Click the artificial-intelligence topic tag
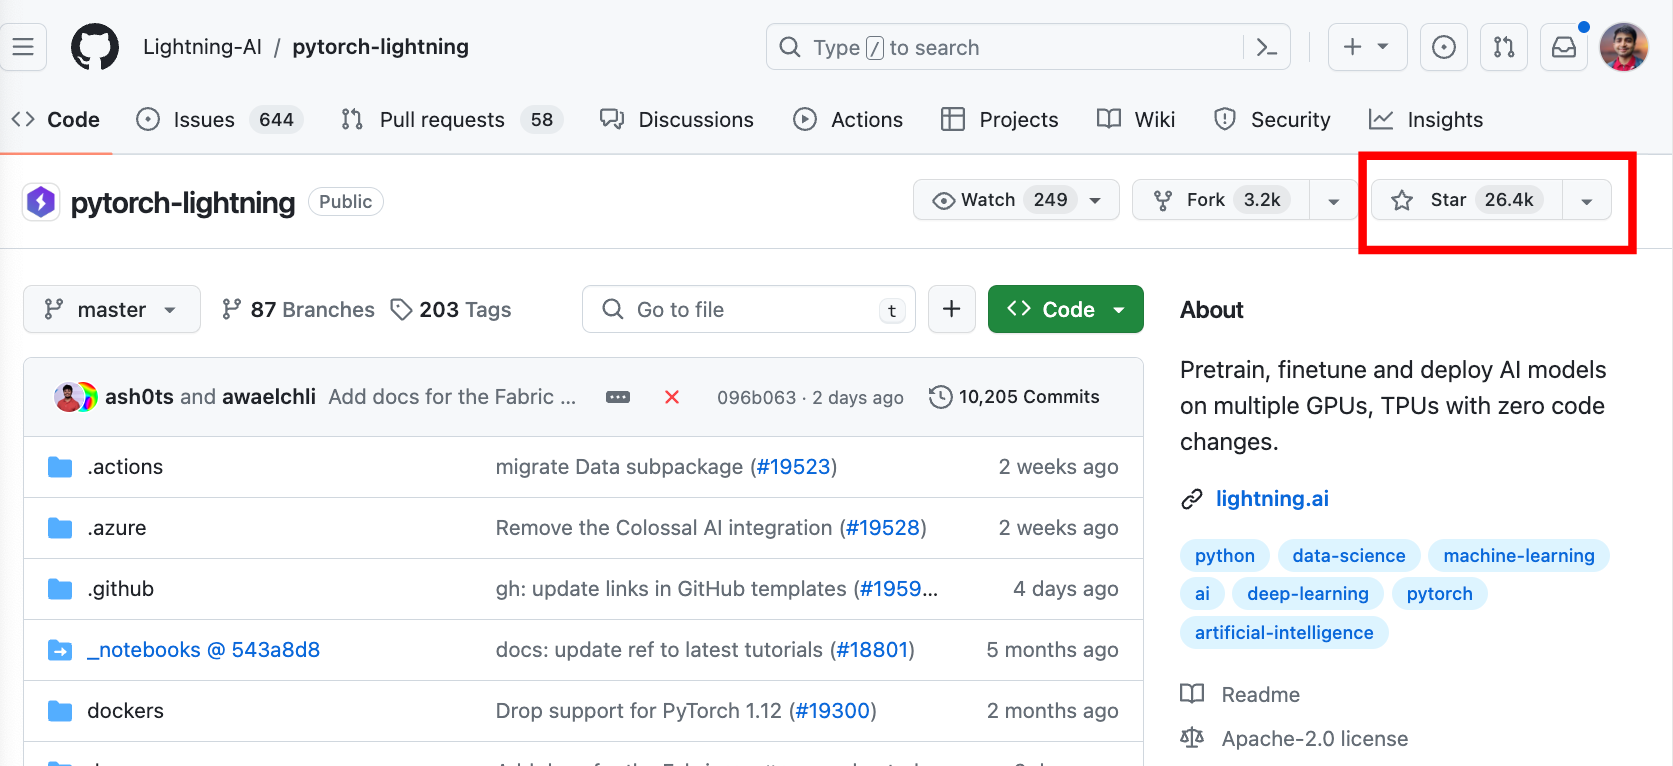 [1284, 633]
